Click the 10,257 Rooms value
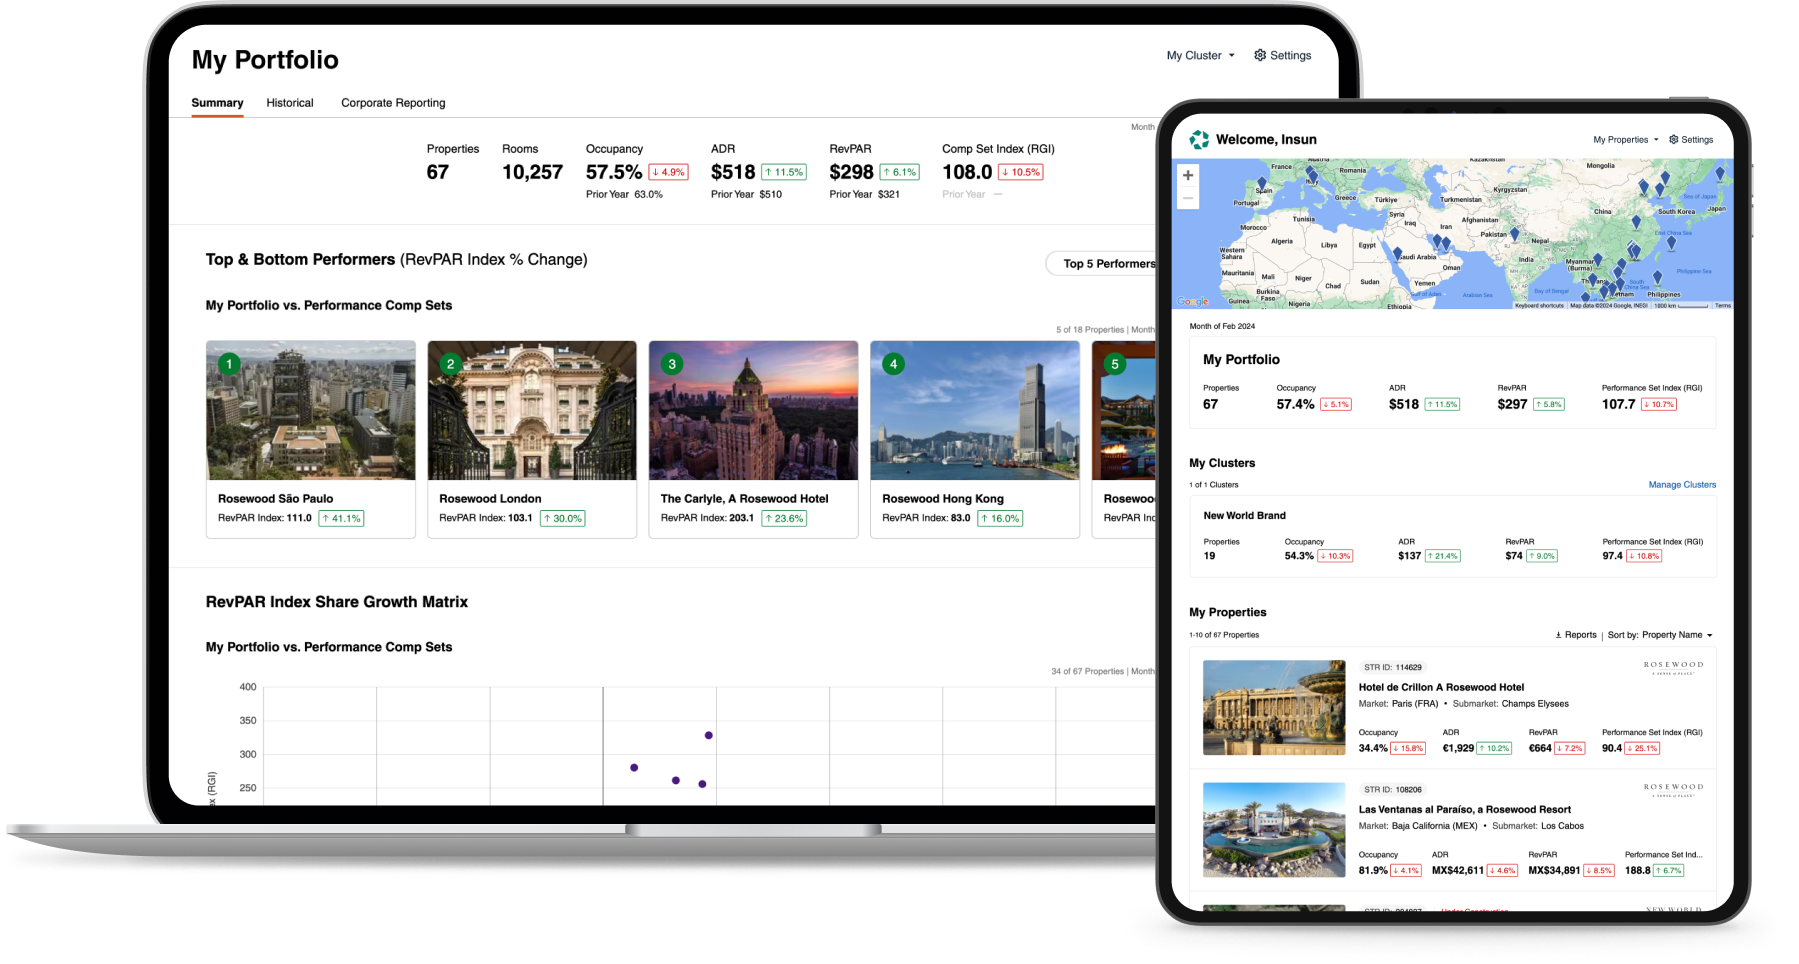Viewport: 1799px width, 964px height. [x=532, y=172]
